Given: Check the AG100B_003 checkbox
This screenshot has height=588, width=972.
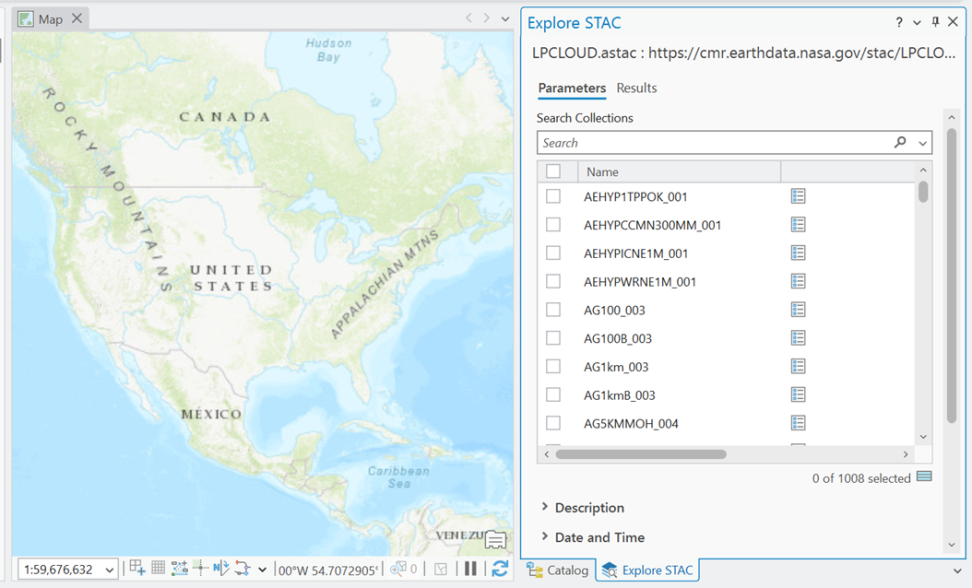Looking at the screenshot, I should (553, 338).
